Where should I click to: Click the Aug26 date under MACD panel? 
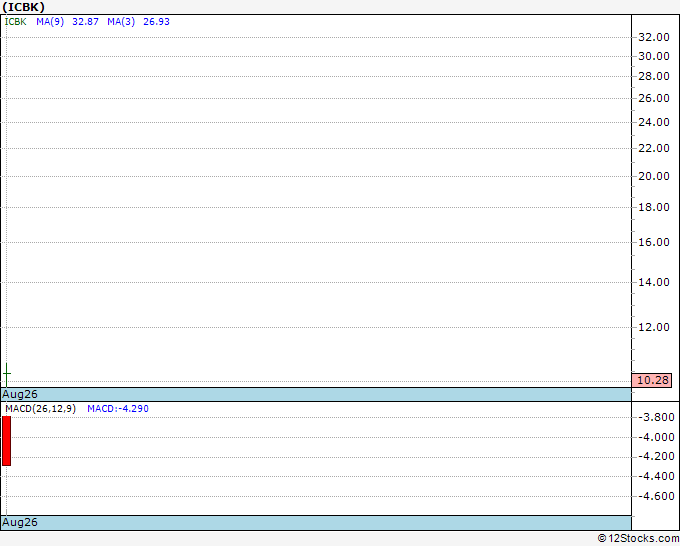(20, 522)
